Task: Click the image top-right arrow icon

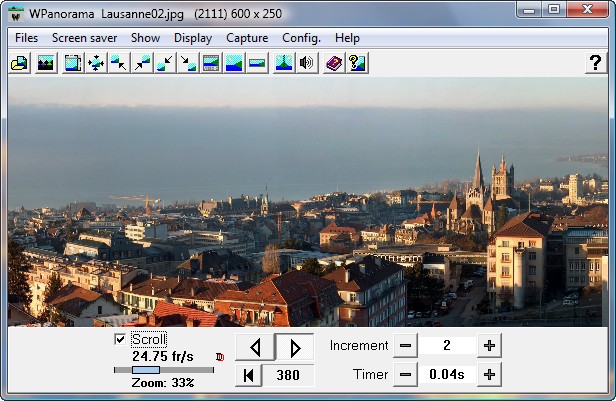Action: click(x=142, y=63)
